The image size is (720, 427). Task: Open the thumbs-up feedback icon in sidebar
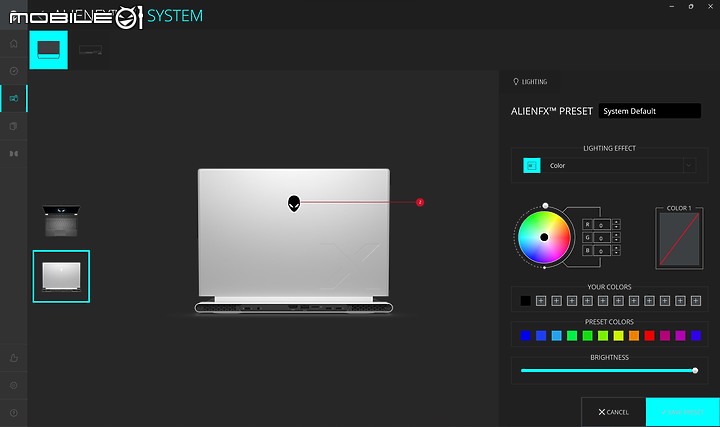(x=14, y=358)
